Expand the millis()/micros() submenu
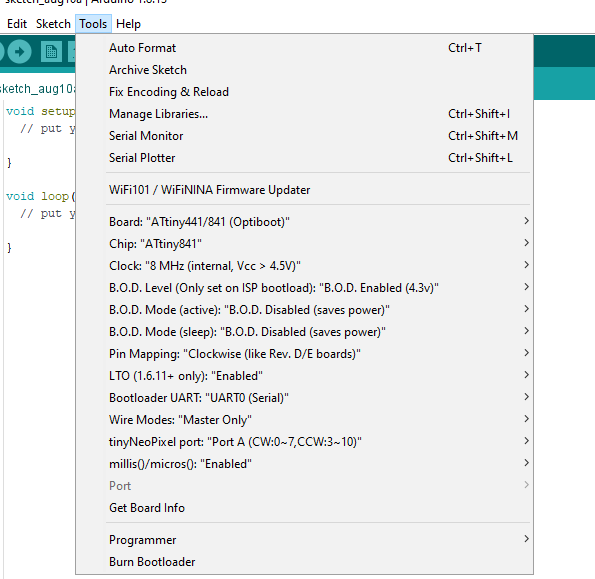 304,464
